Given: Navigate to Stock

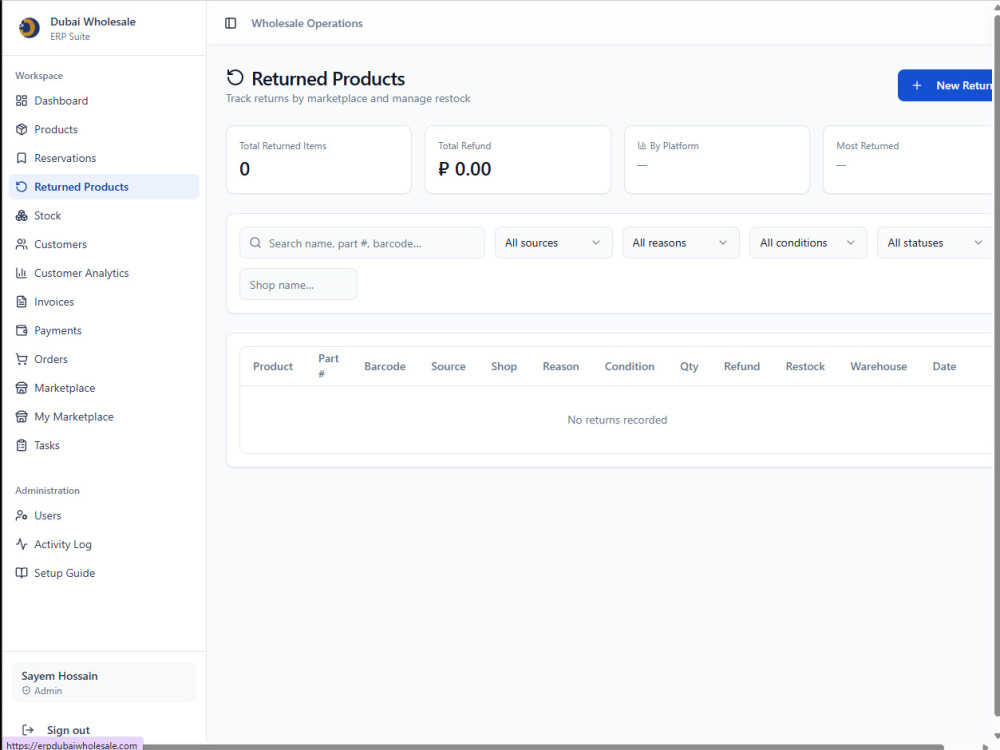Looking at the screenshot, I should point(104,216).
